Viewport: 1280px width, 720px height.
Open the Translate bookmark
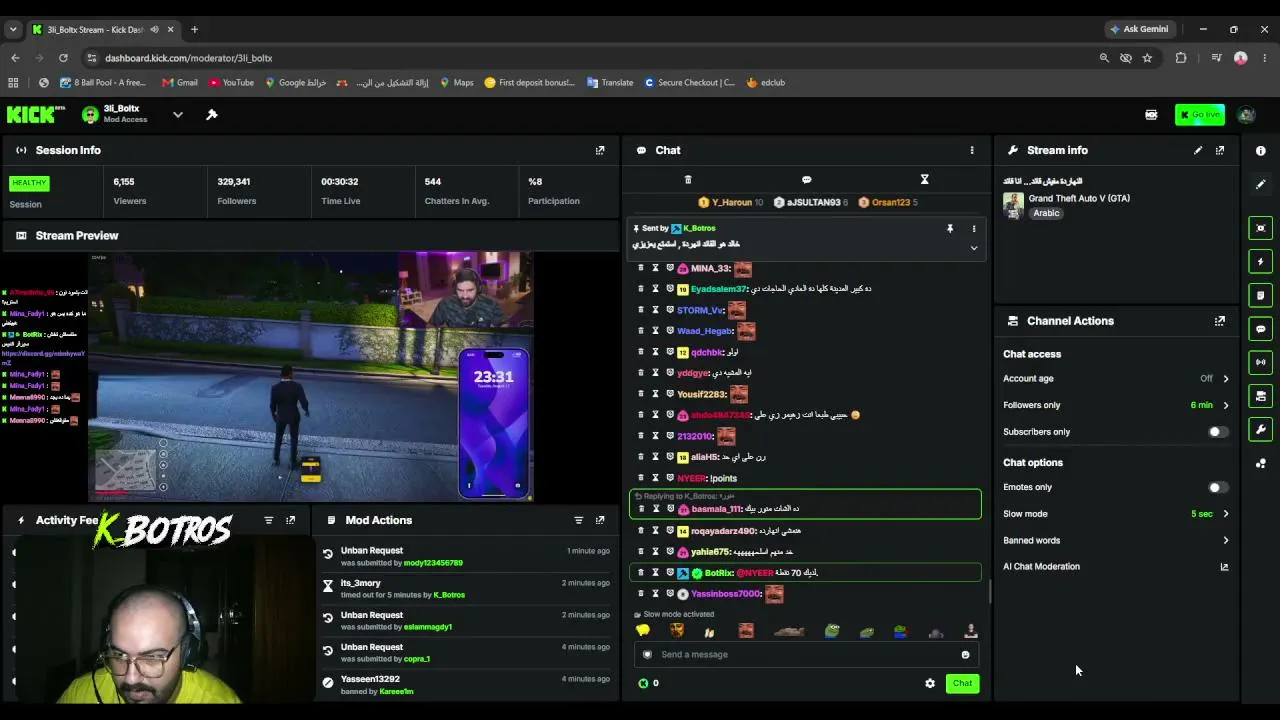pos(610,83)
